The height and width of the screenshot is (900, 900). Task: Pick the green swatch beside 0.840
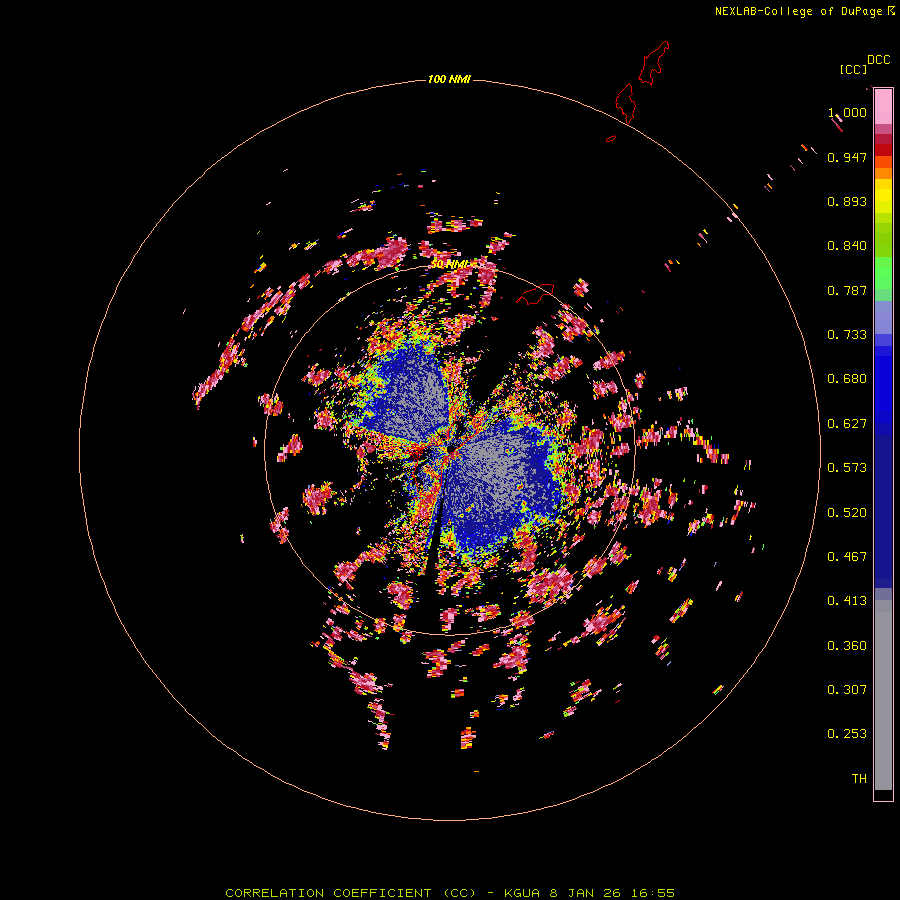(x=883, y=245)
